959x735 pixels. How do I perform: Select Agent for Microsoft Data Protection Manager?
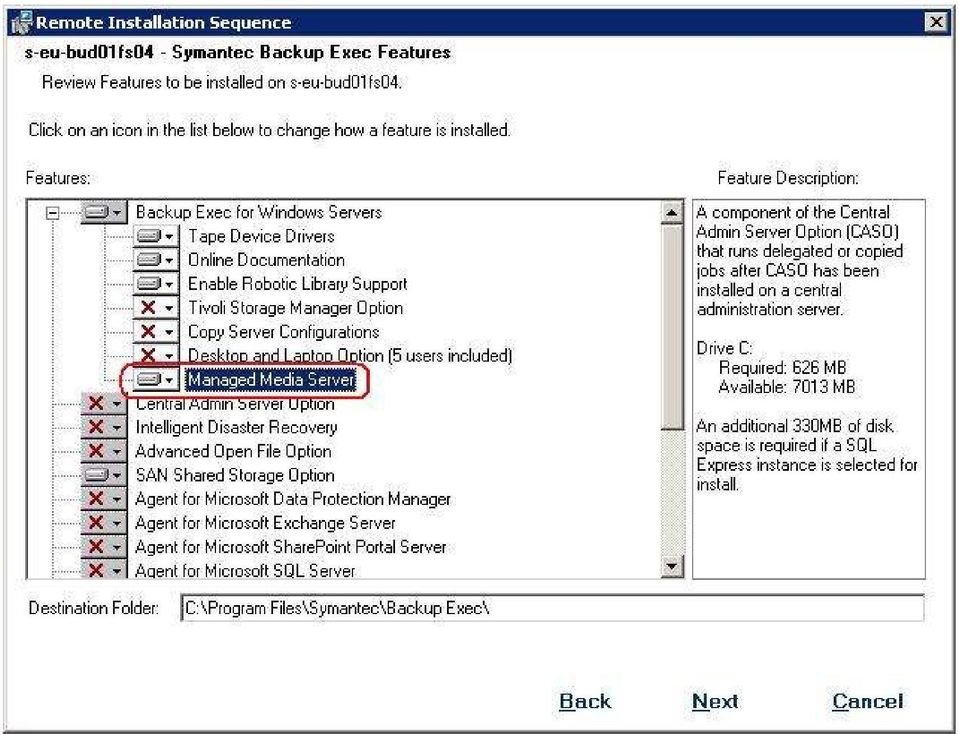click(x=293, y=499)
